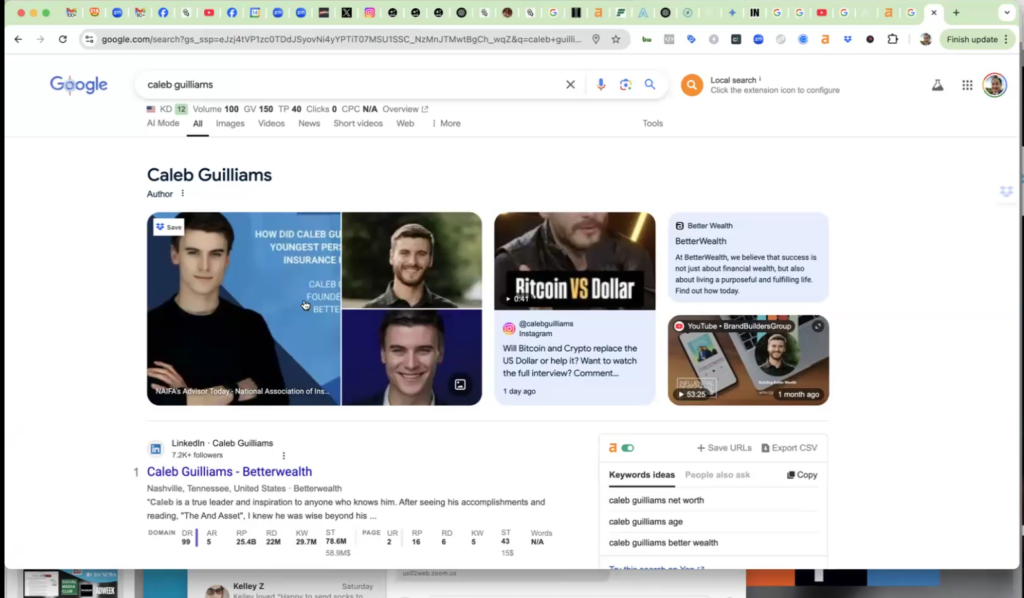The width and height of the screenshot is (1024, 598).
Task: Bookmark this page with the star icon
Action: click(616, 39)
